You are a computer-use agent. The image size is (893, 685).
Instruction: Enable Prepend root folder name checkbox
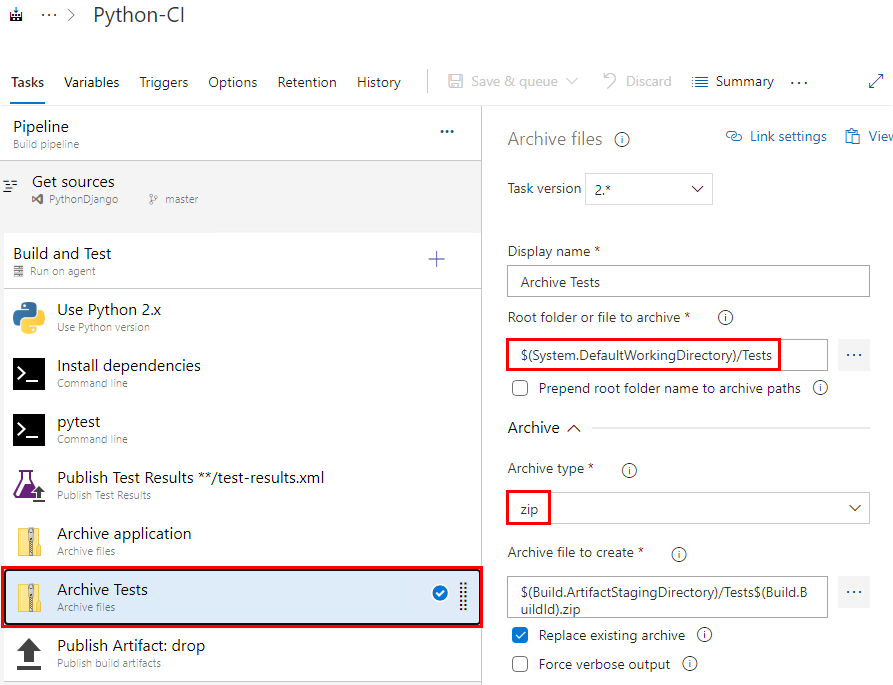pyautogui.click(x=520, y=388)
